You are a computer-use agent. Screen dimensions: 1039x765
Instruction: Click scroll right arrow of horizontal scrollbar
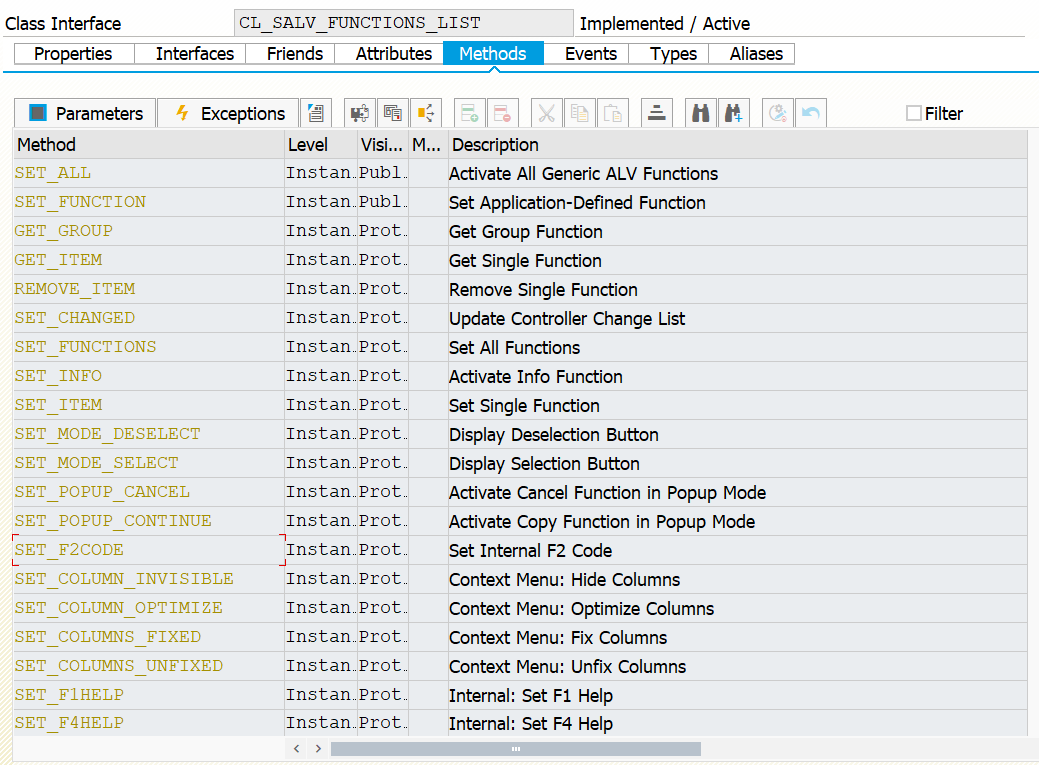(319, 748)
